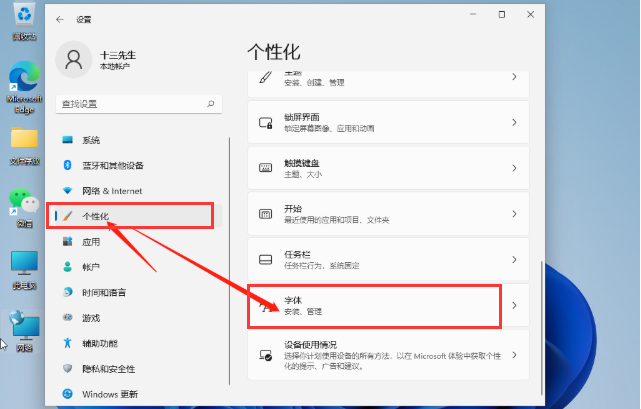Click the Wi-Fi icon for 网络 & Internet
641x409 pixels.
click(68, 190)
